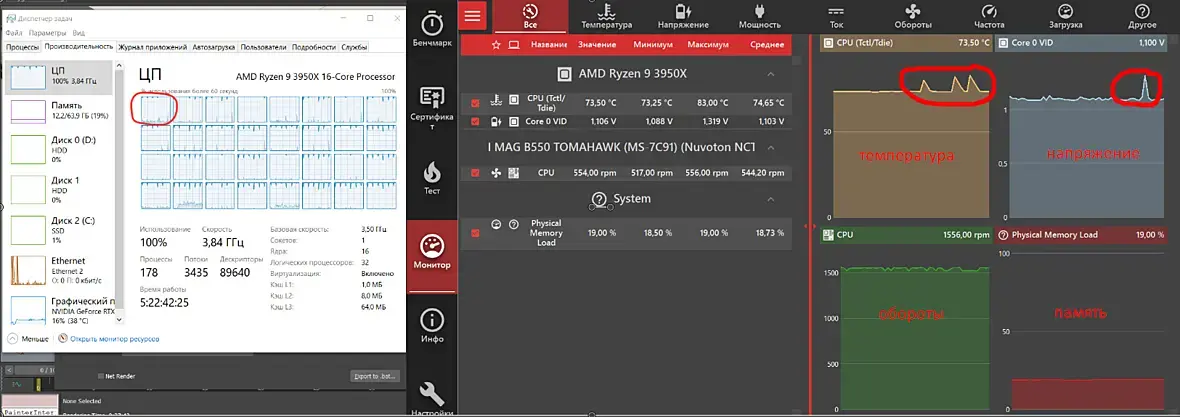The width and height of the screenshot is (1180, 417).
Task: Click thermometer icon in CPU (Tctl/Tdie) row
Action: pyautogui.click(x=495, y=102)
